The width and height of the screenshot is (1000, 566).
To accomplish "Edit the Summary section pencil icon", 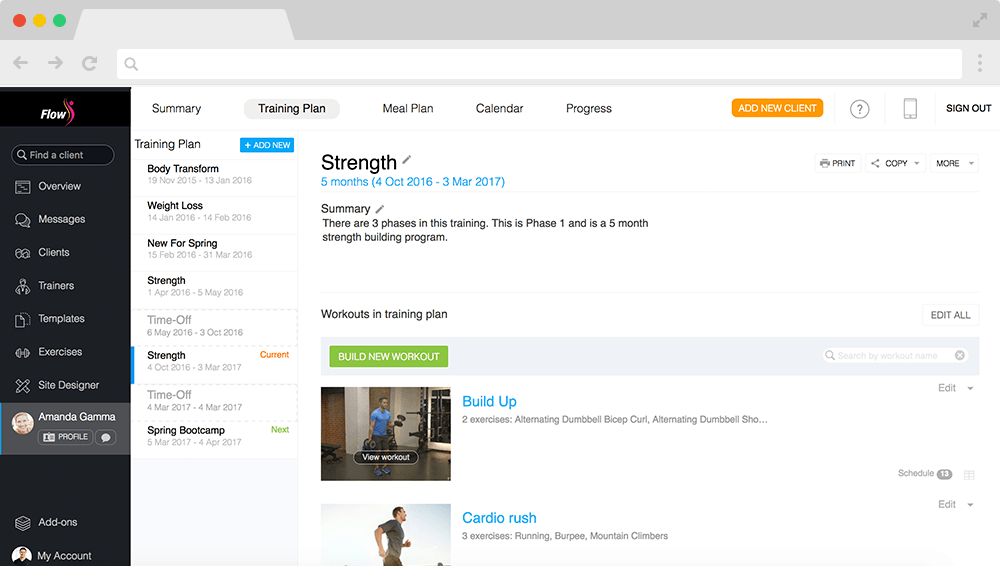I will click(379, 209).
